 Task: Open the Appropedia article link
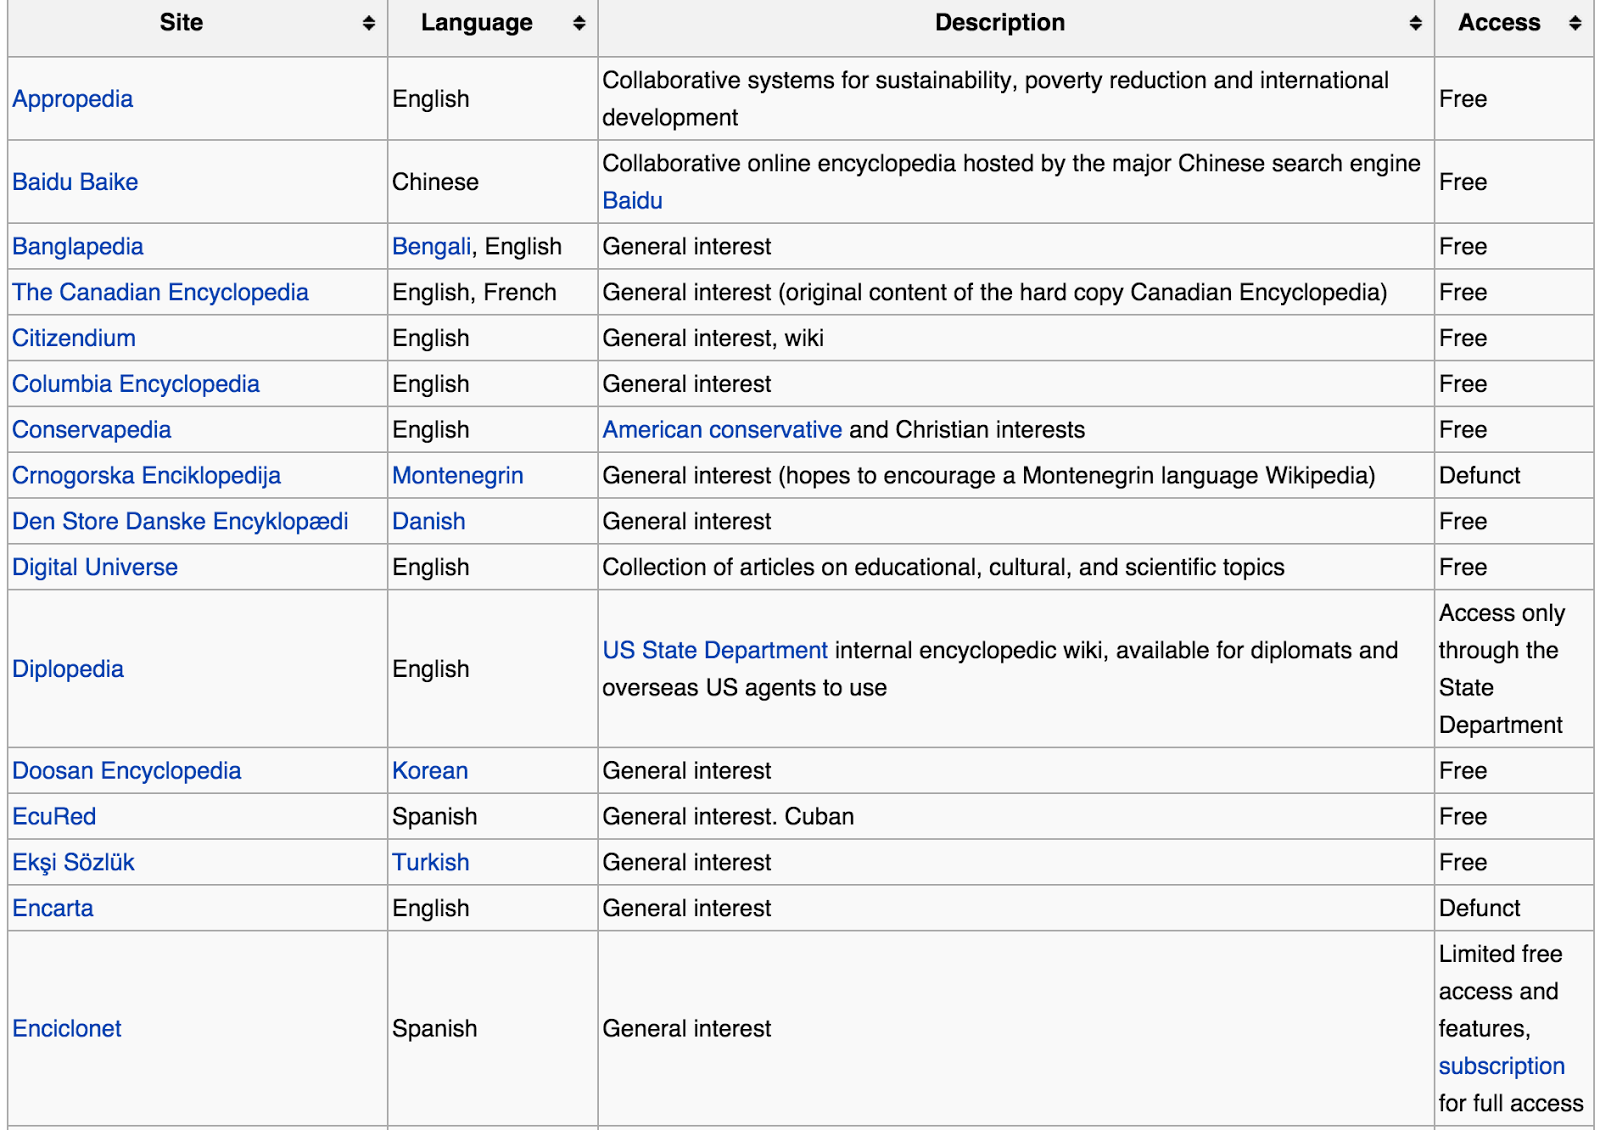72,98
